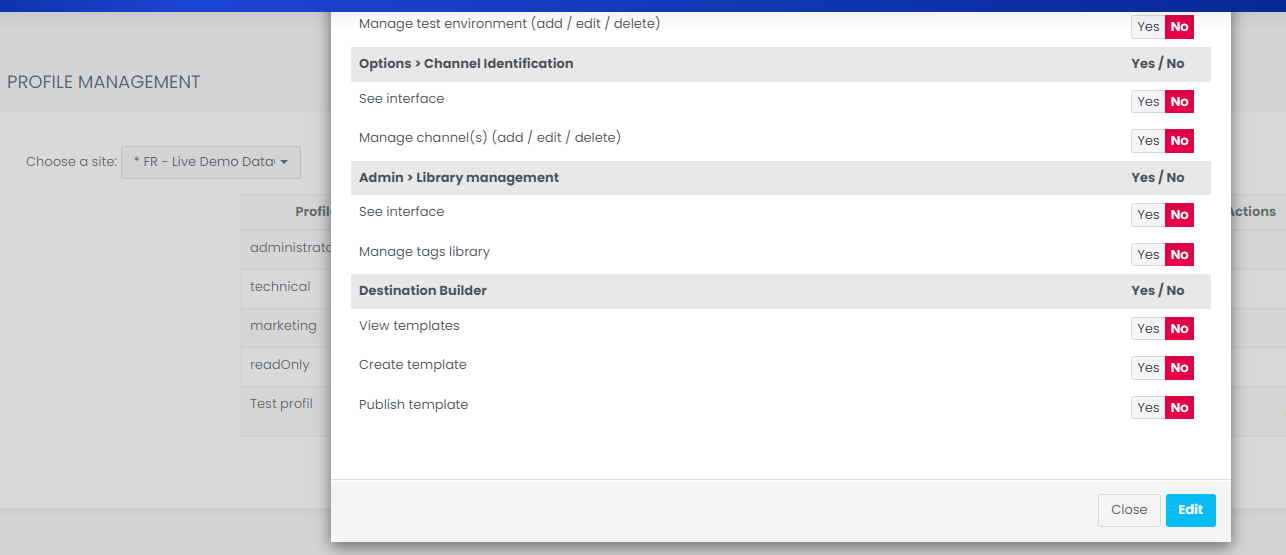This screenshot has width=1286, height=555.
Task: Turn on Create template permission with Yes
Action: [x=1148, y=368]
